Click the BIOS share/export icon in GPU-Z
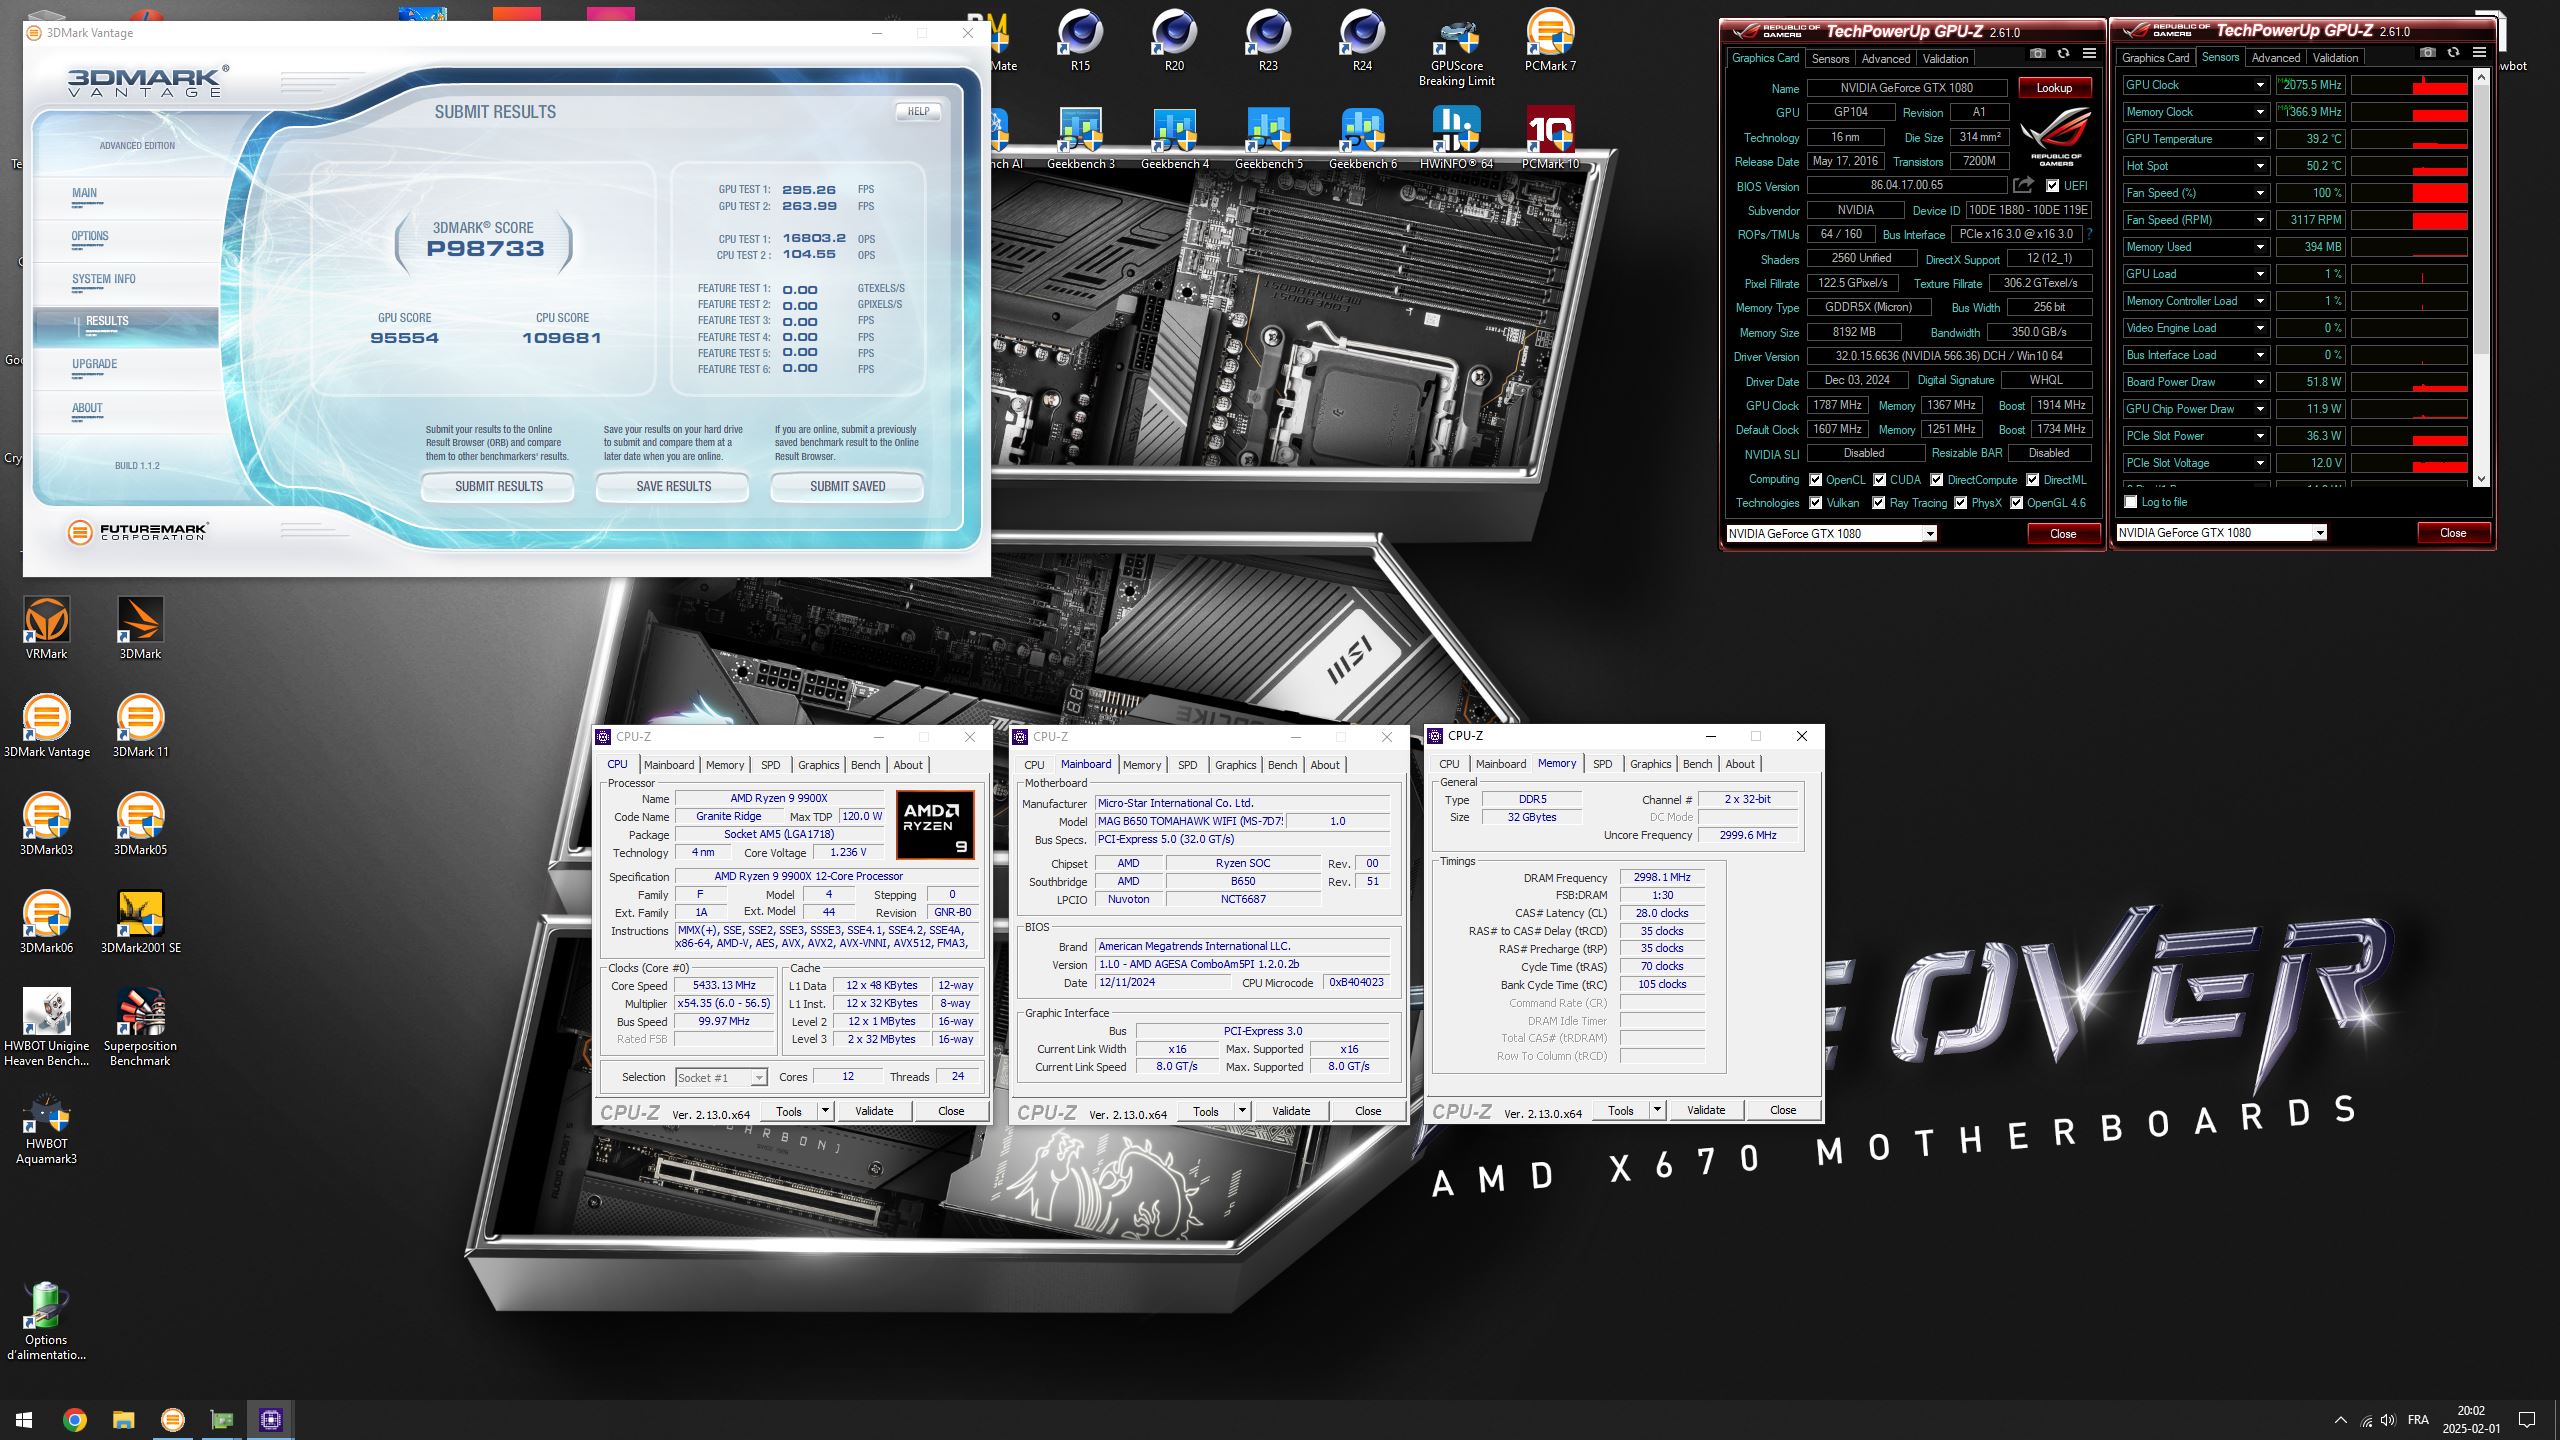The width and height of the screenshot is (2560, 1440). [2023, 185]
